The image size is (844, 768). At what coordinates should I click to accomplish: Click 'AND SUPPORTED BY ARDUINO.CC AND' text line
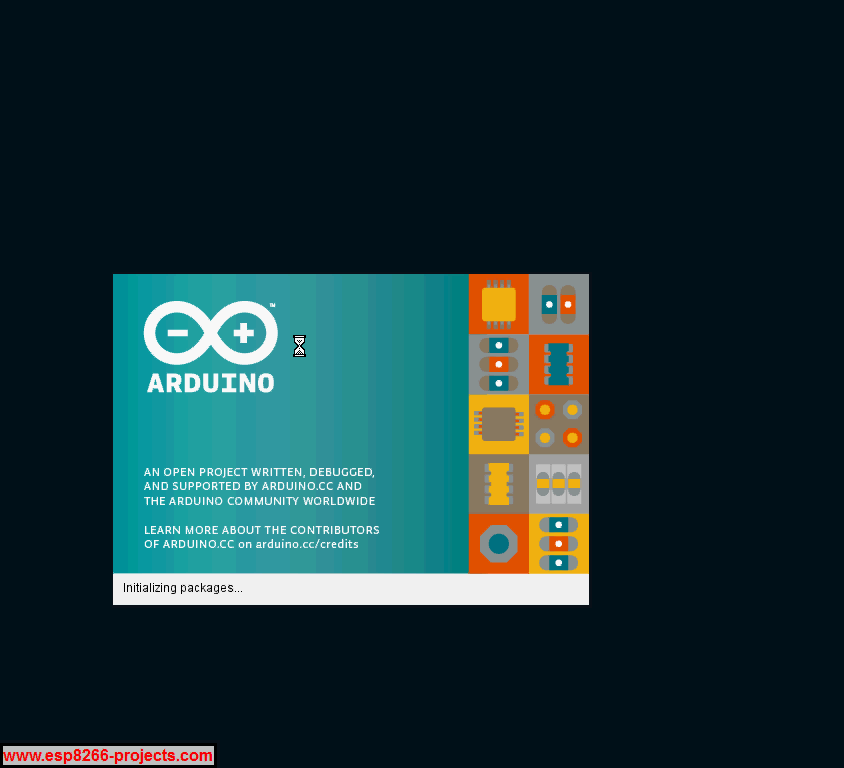(252, 486)
